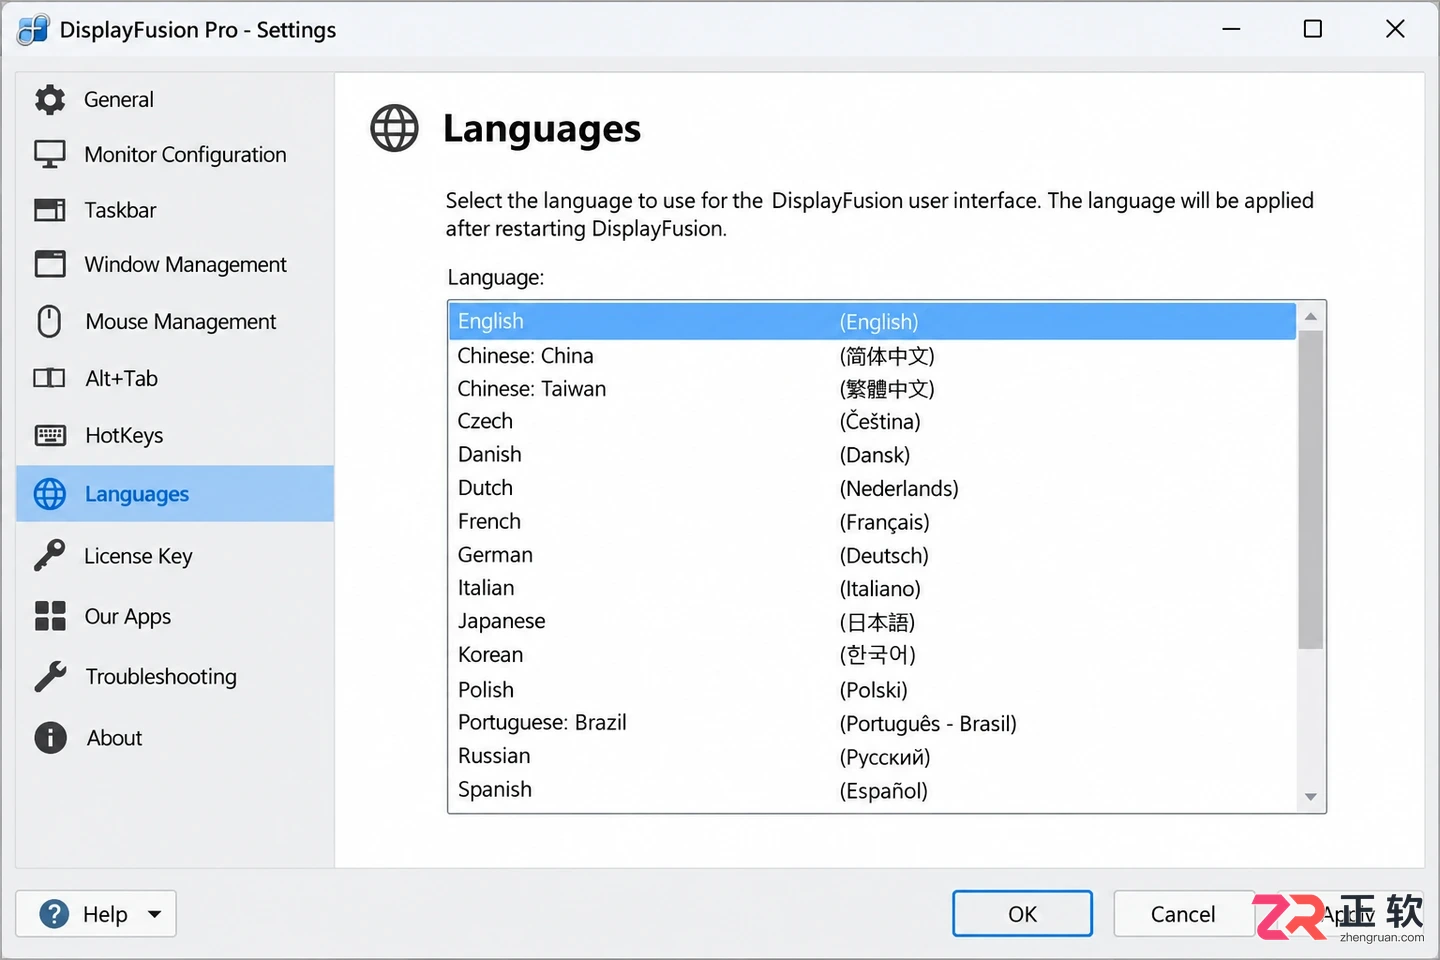Screen dimensions: 1440x960
Task: Select Spanish (Español) language
Action: (x=872, y=790)
